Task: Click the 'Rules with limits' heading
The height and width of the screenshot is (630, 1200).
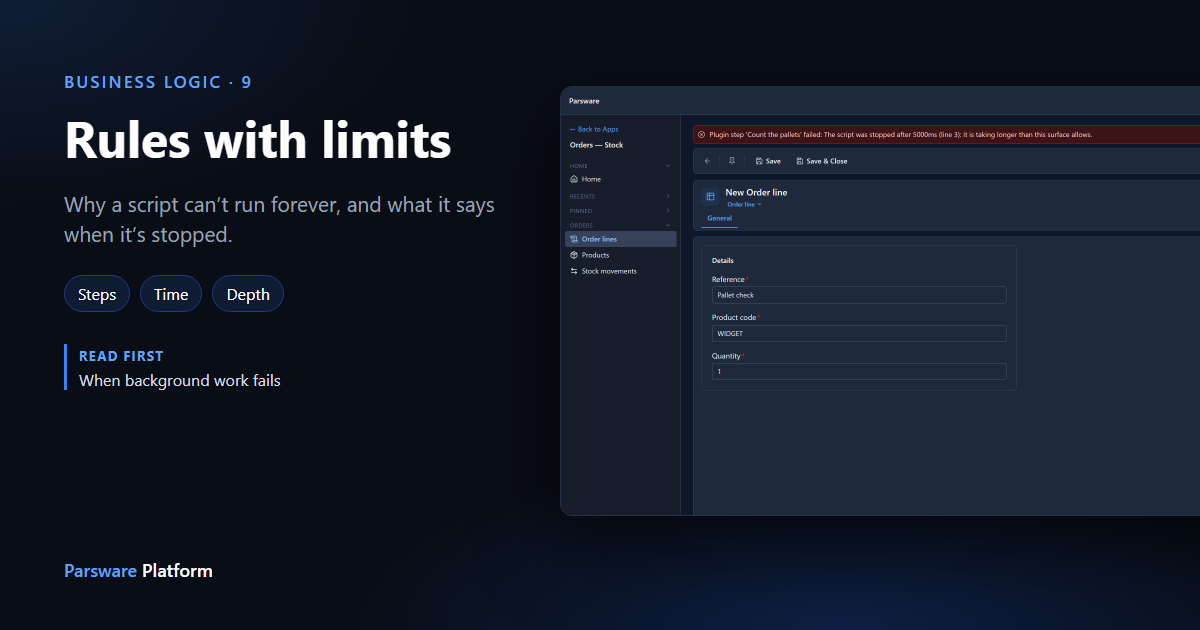Action: tap(258, 141)
